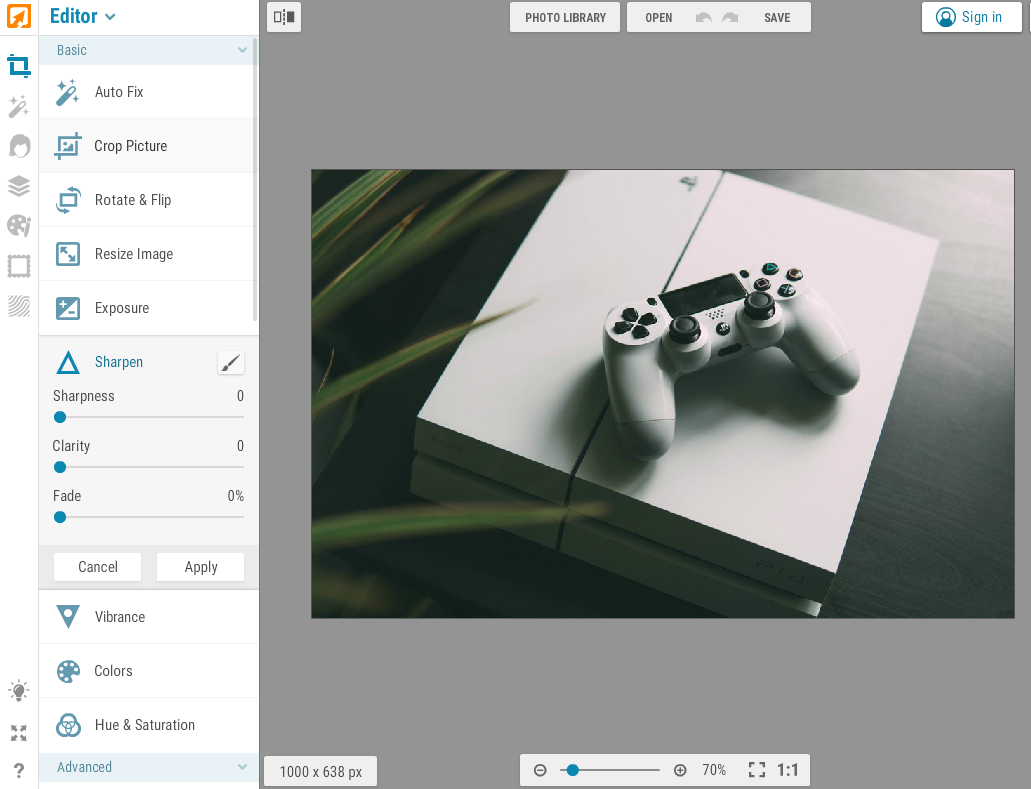Set zoom to 1:1 actual size
1031x789 pixels.
[x=787, y=770]
